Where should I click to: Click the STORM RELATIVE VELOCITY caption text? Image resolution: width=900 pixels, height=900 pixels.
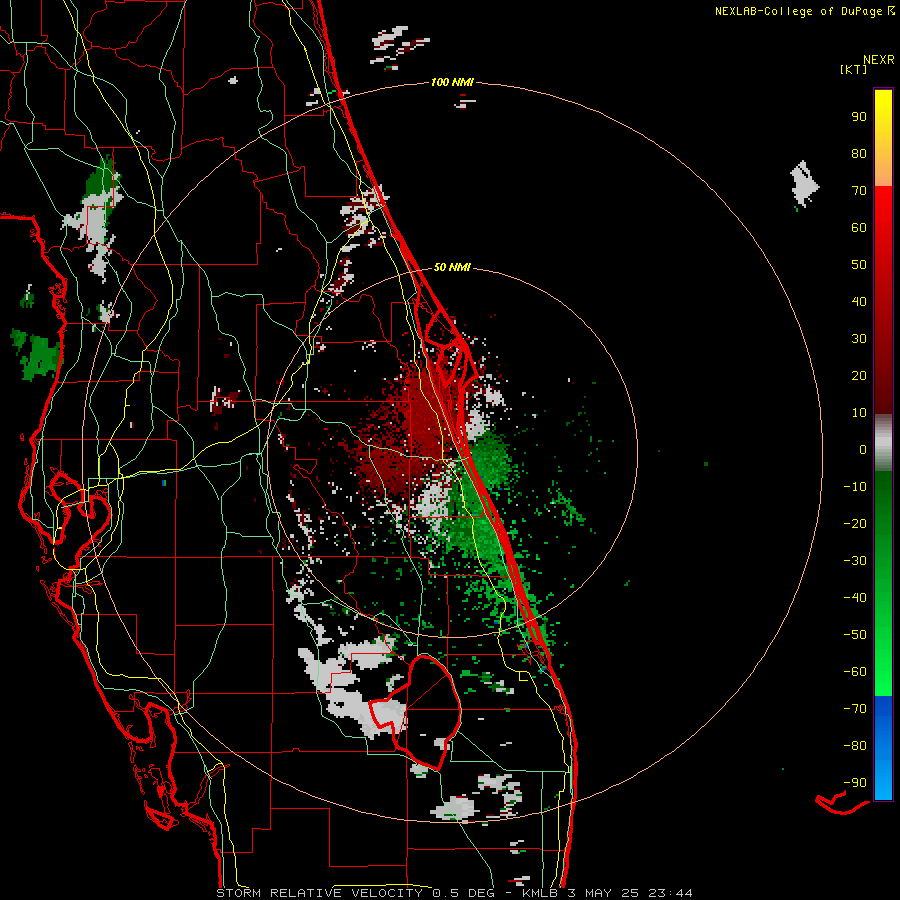(319, 893)
